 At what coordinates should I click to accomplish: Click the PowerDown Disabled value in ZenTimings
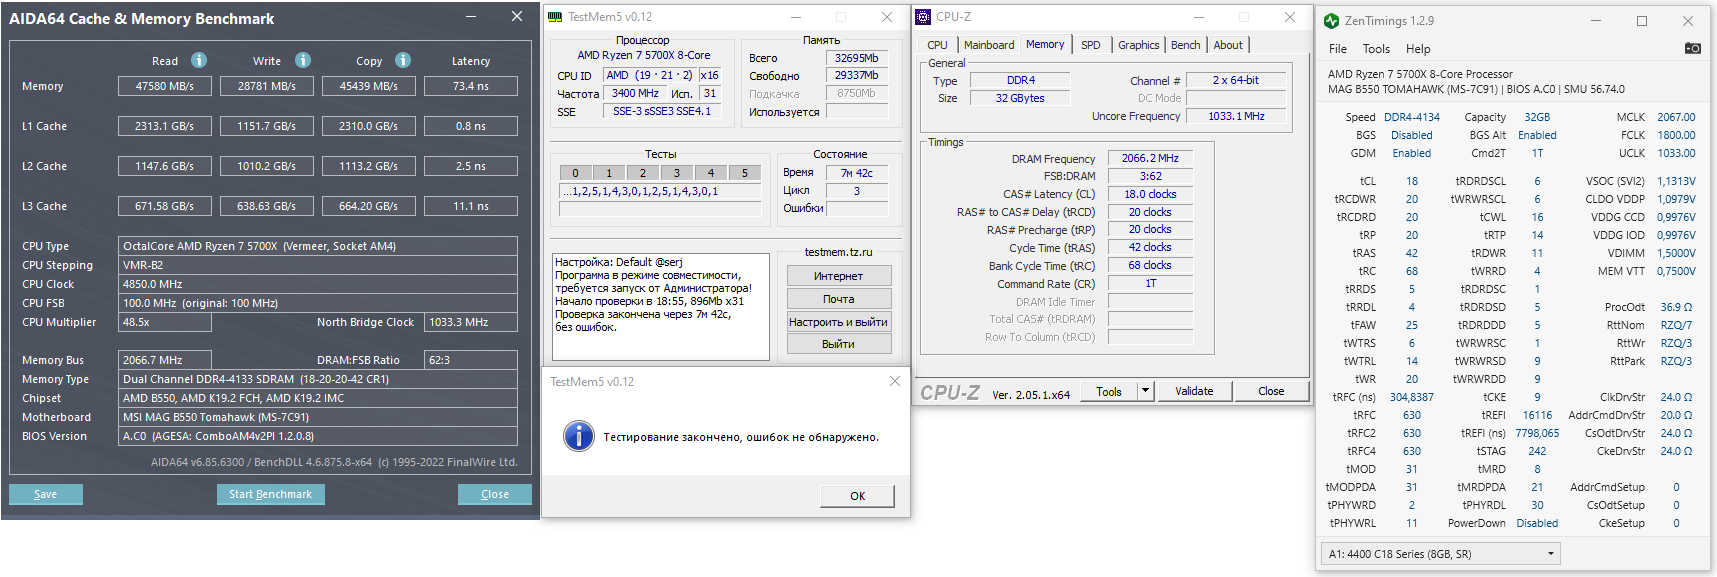pyautogui.click(x=1537, y=523)
